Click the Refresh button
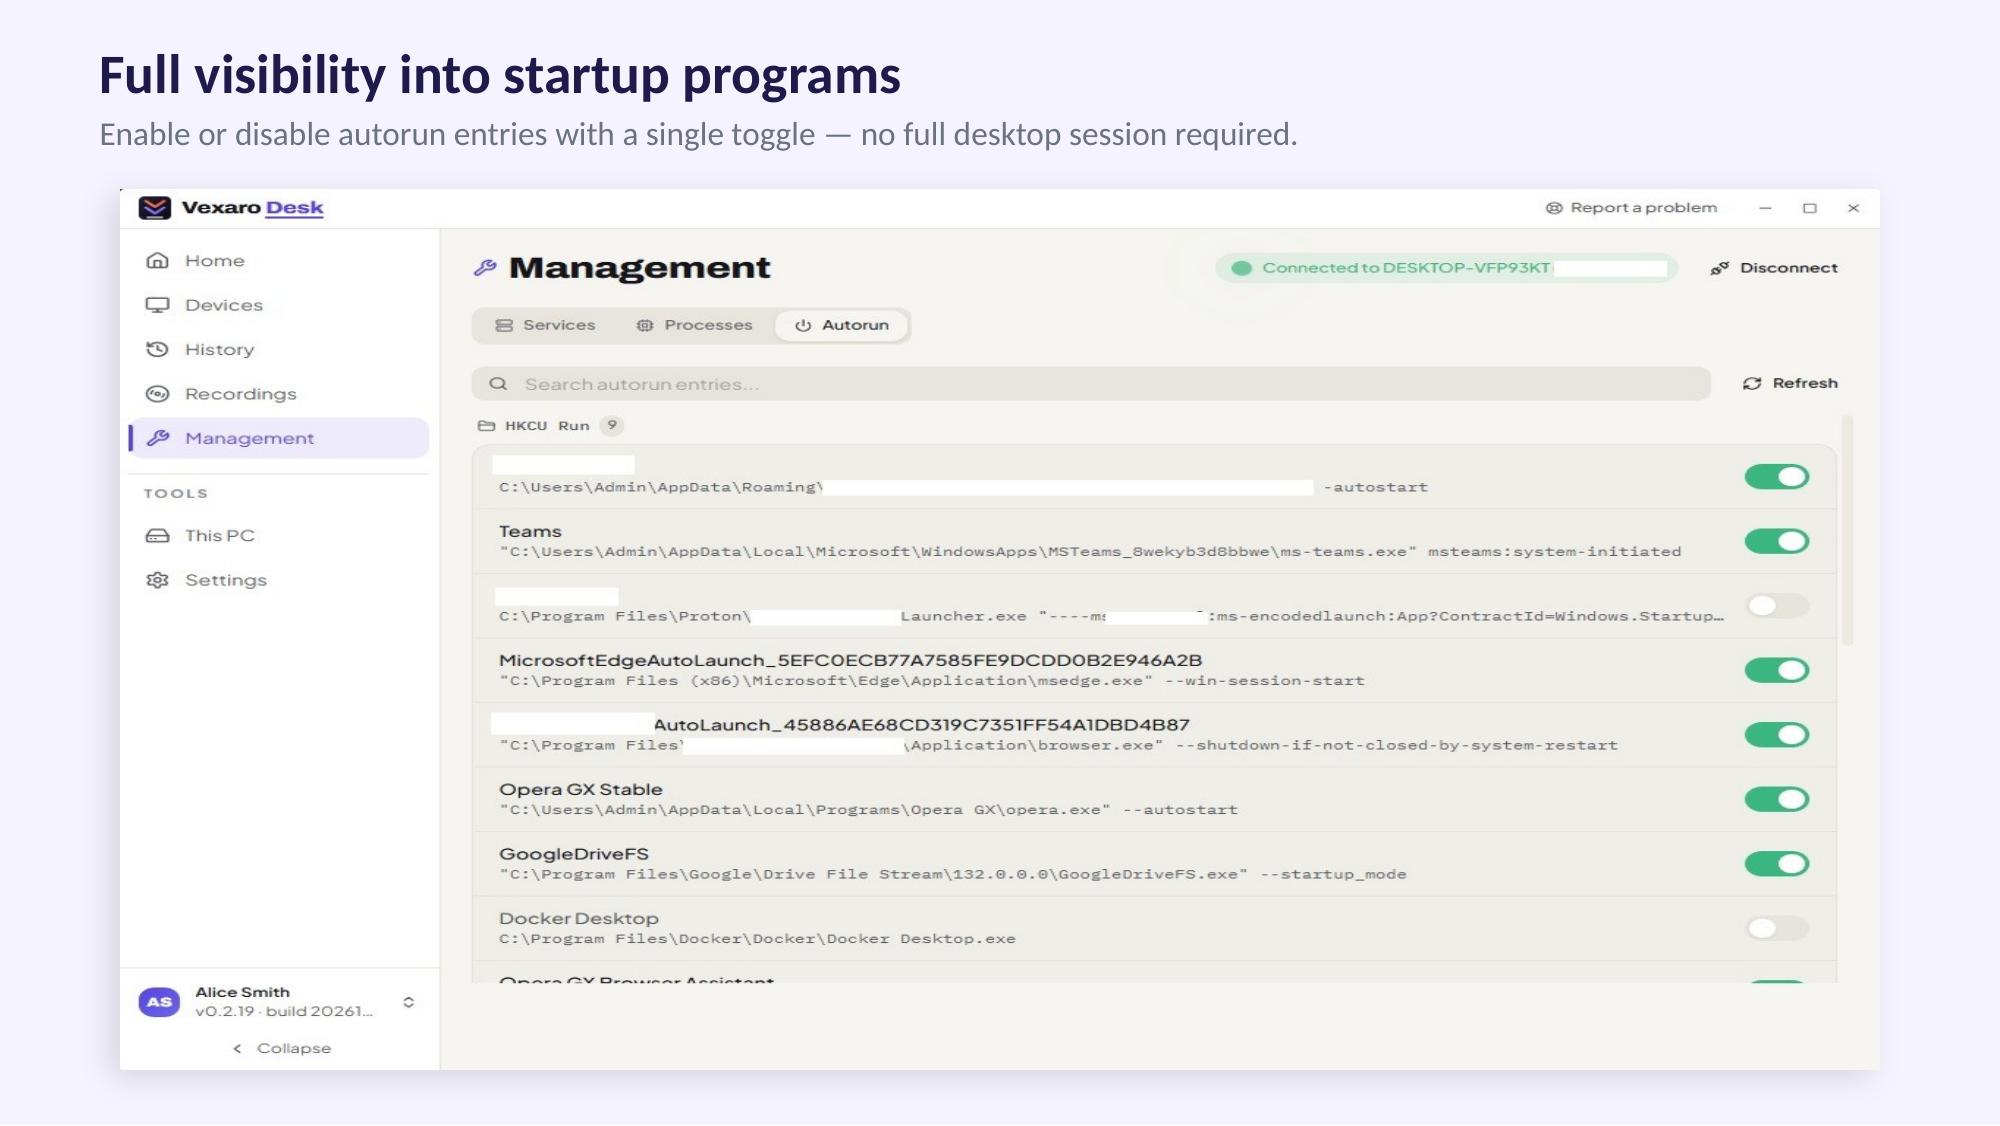2000x1126 pixels. [1790, 383]
